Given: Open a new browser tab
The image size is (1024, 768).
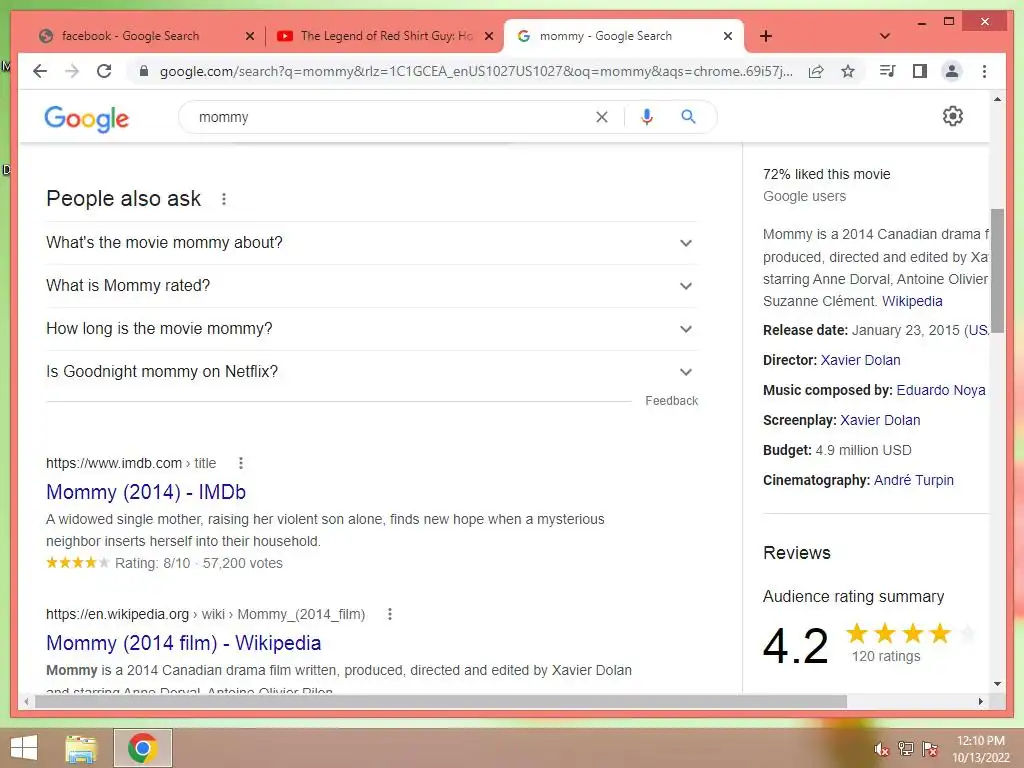Looking at the screenshot, I should pos(766,36).
